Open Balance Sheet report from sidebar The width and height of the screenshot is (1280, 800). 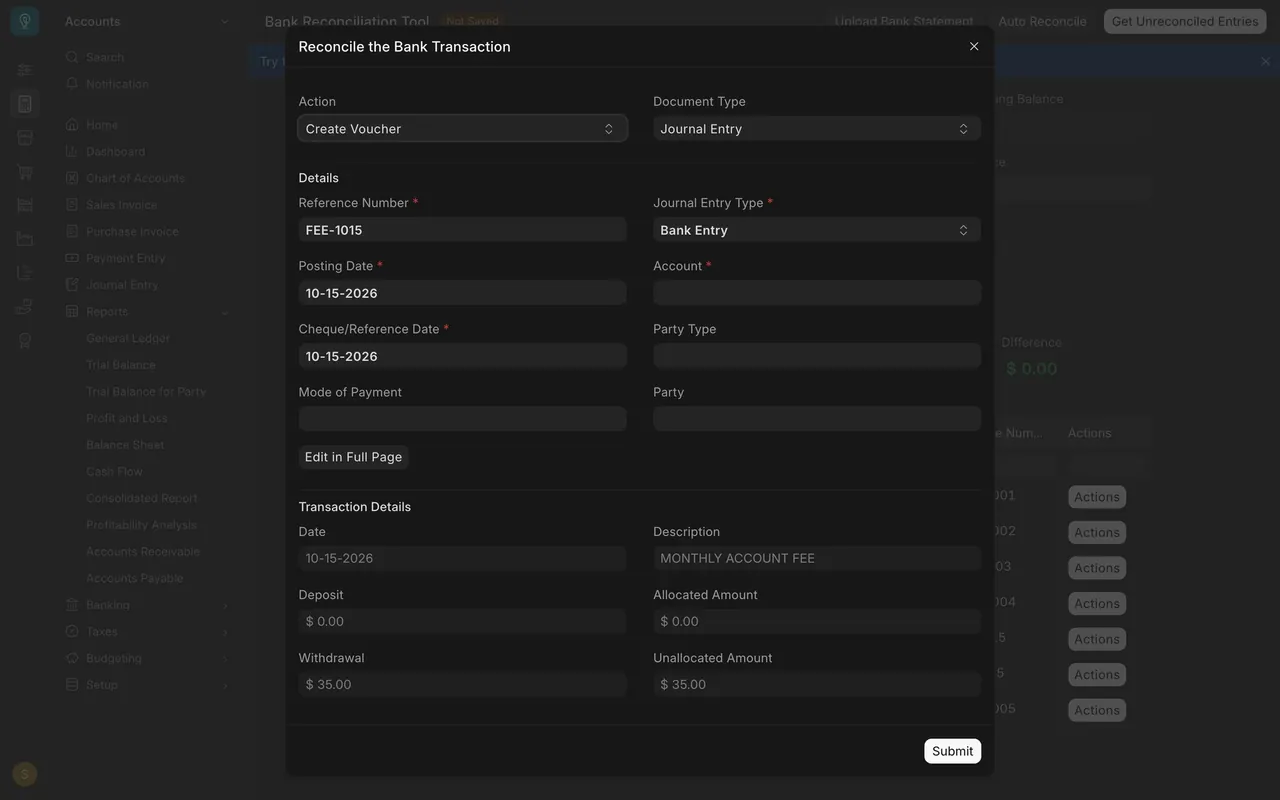click(x=125, y=445)
